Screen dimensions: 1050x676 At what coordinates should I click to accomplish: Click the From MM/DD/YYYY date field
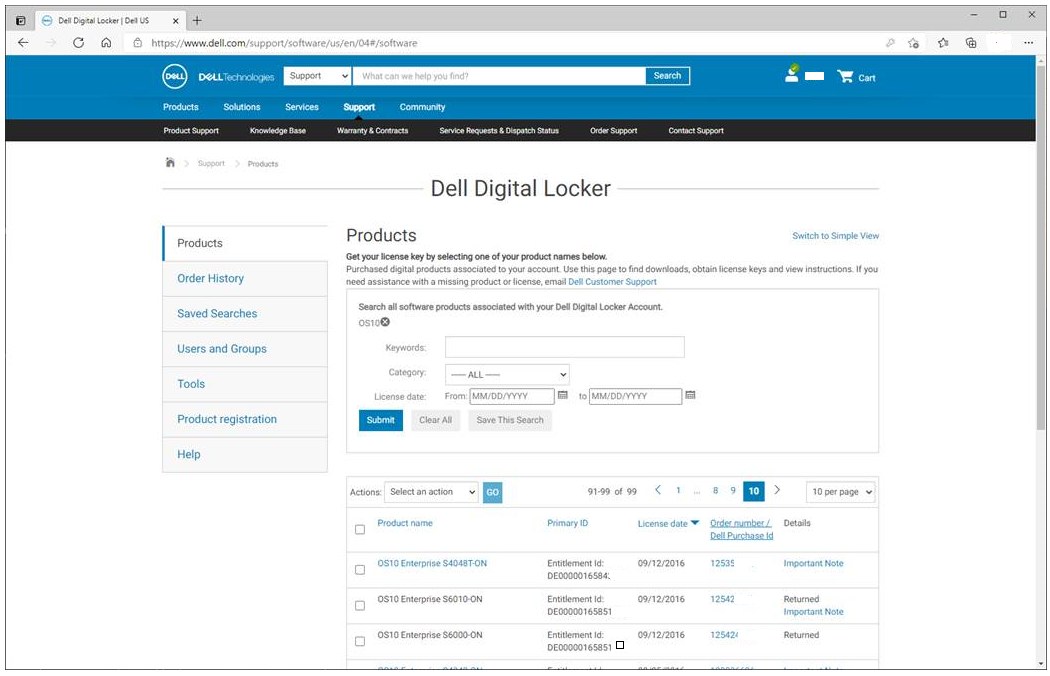pyautogui.click(x=512, y=396)
